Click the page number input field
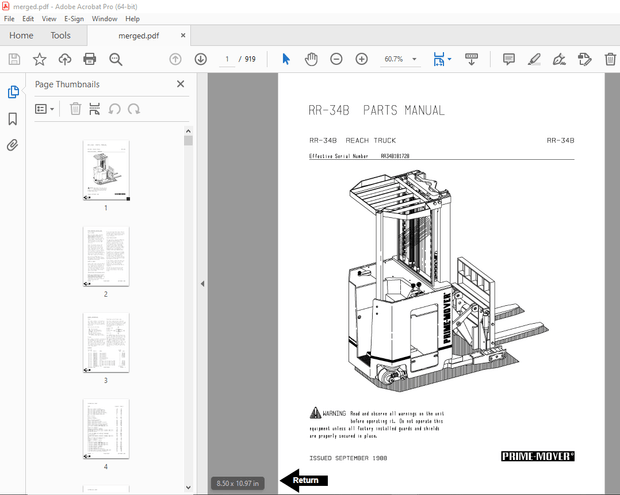Screen dimensions: 620x495 (x=227, y=59)
